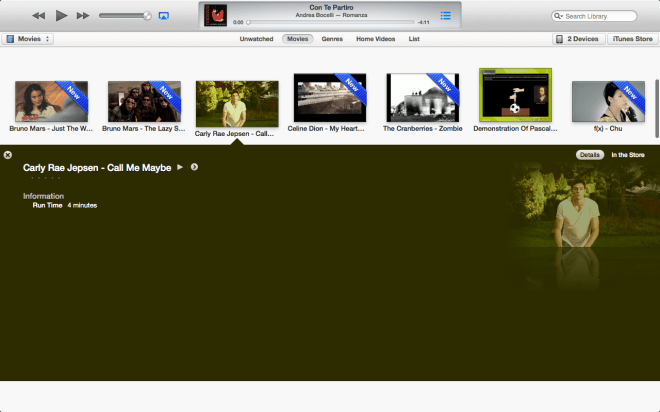Open the Home Videos tab
Image resolution: width=660 pixels, height=412 pixels.
tap(375, 39)
